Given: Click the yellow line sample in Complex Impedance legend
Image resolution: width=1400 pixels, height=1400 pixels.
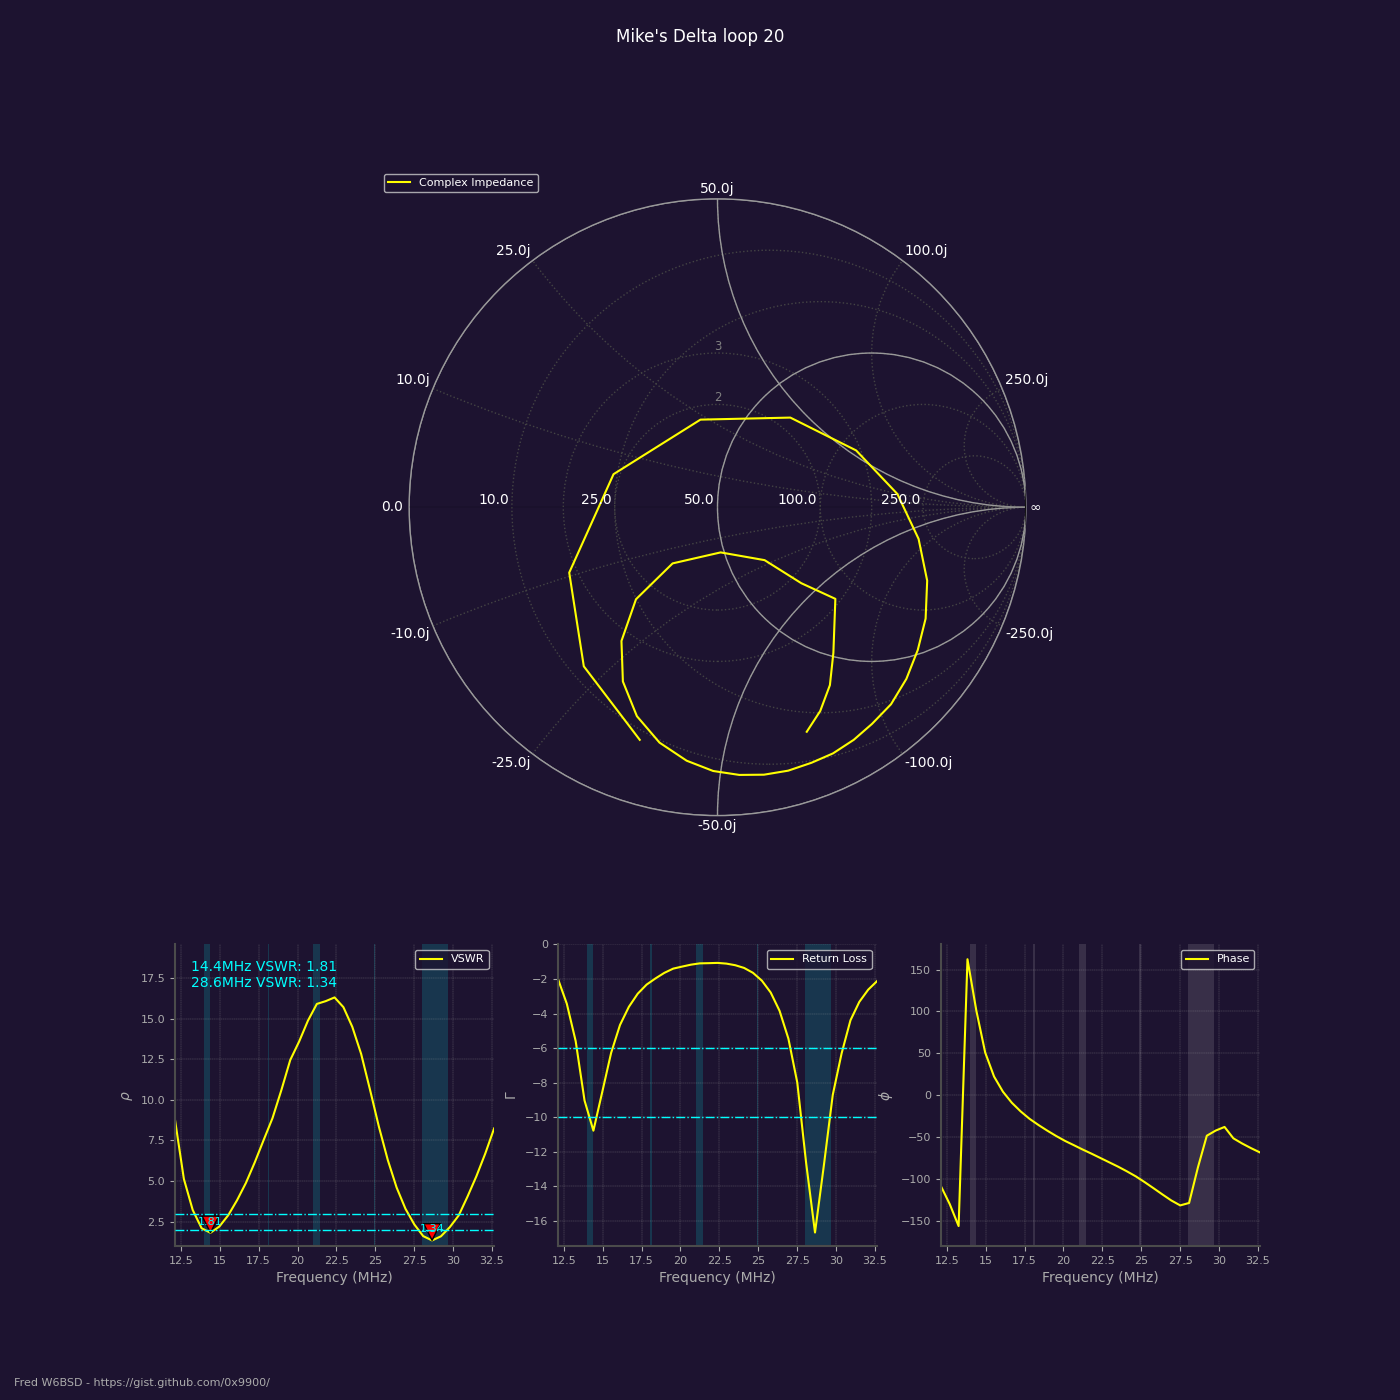Looking at the screenshot, I should (399, 183).
